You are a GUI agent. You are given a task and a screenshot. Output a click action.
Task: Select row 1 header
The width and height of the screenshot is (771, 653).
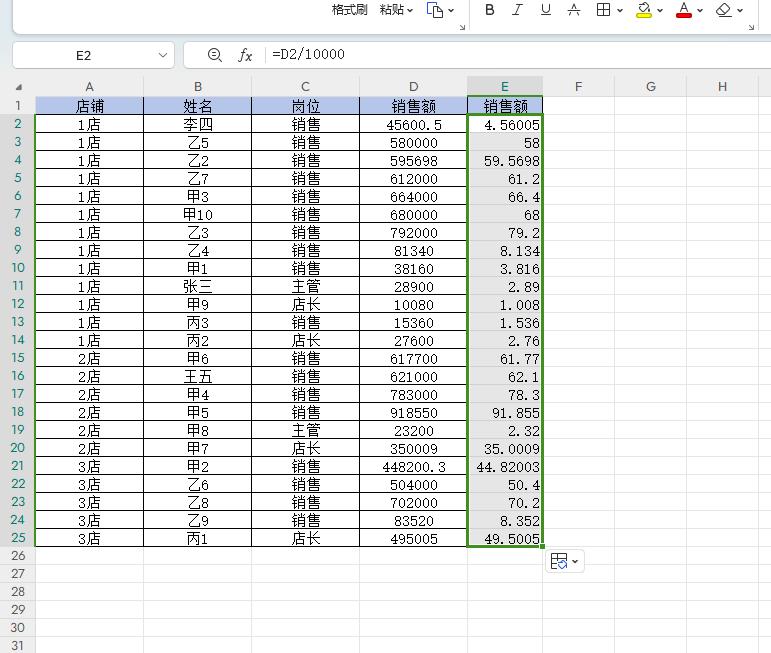click(18, 106)
